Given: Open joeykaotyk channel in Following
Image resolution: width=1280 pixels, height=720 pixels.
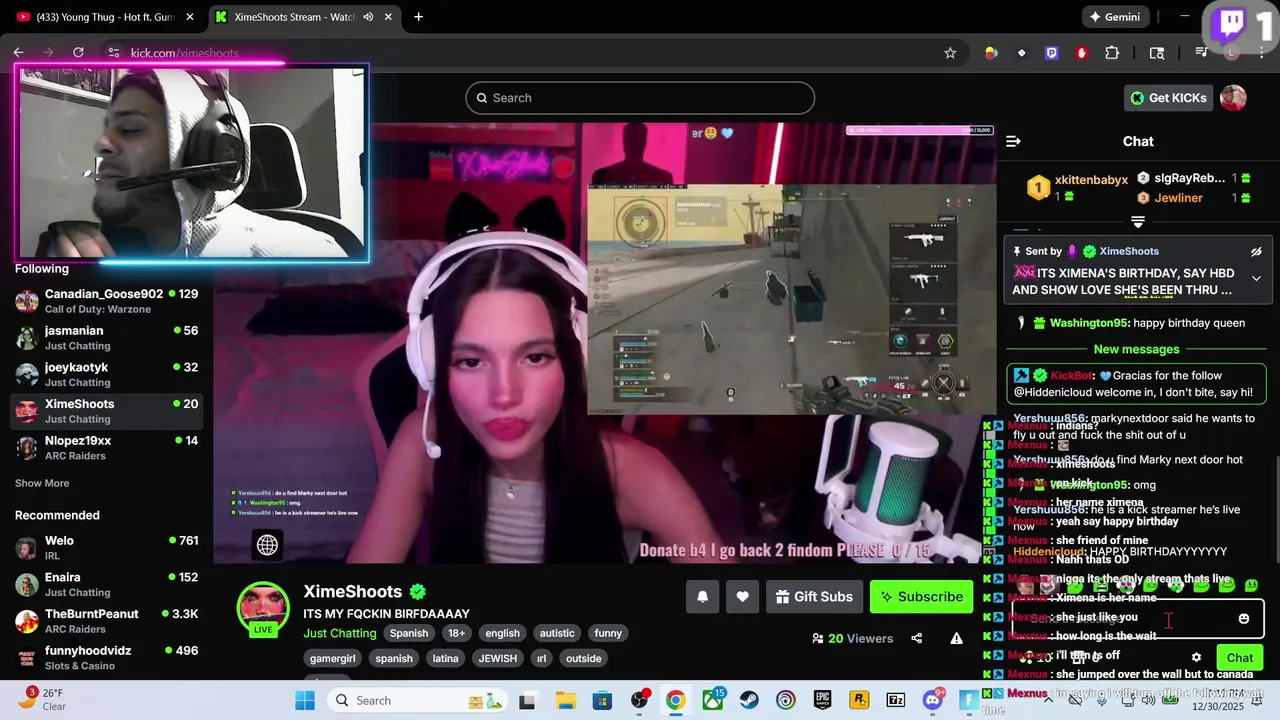Looking at the screenshot, I should click(x=106, y=374).
